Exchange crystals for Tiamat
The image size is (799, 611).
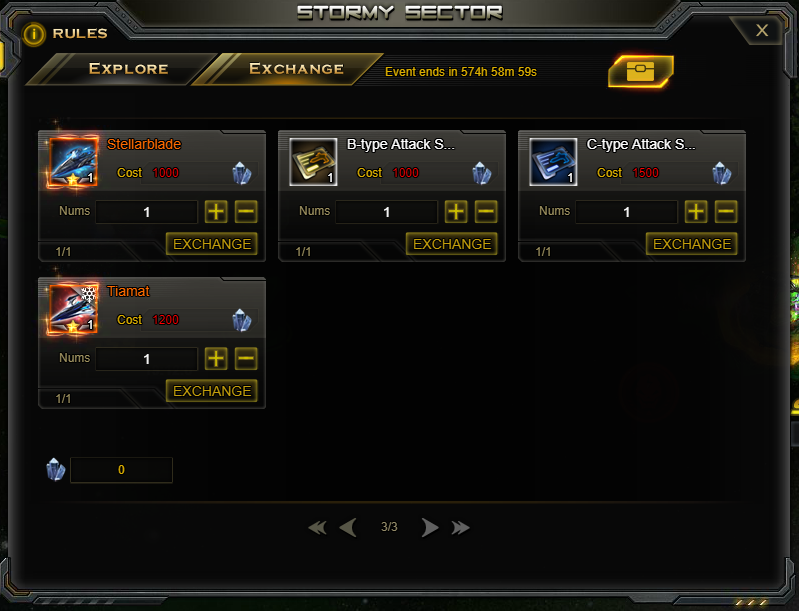click(x=212, y=391)
